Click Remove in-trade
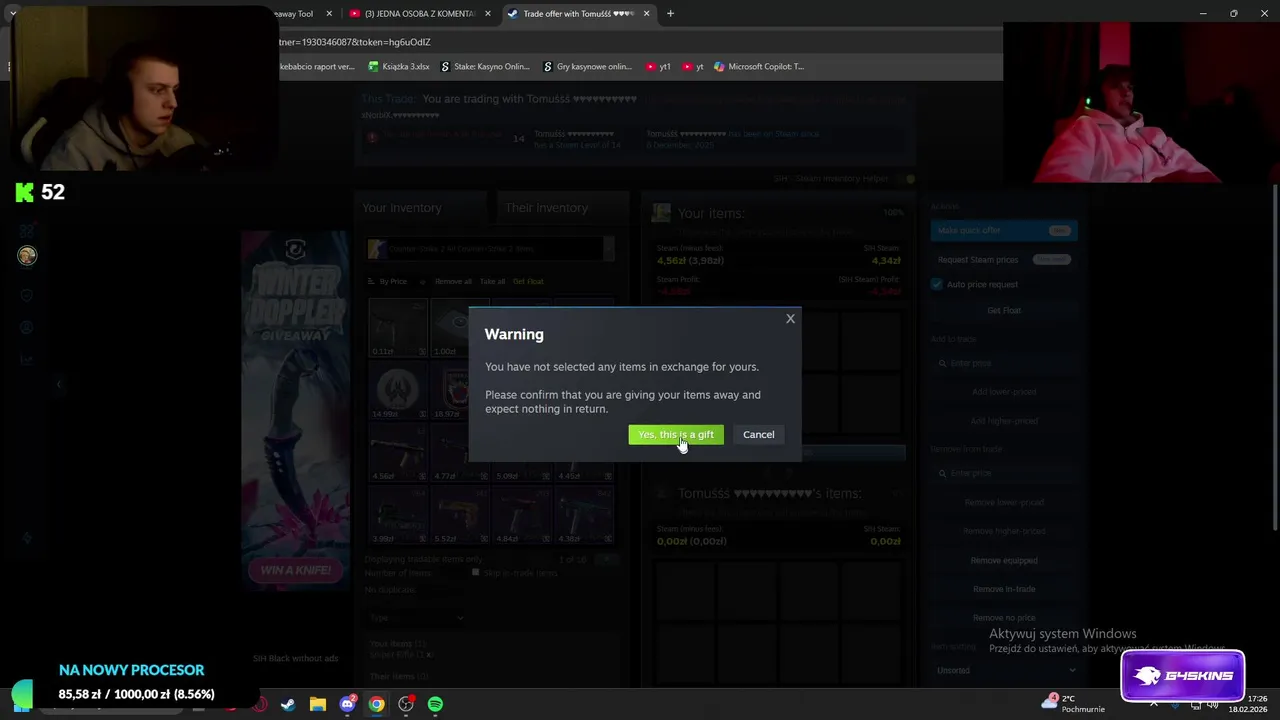 (x=1004, y=589)
